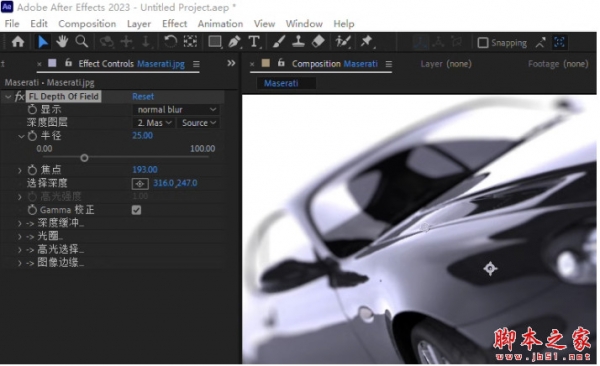Switch to the Layer (none) tab

(446, 64)
